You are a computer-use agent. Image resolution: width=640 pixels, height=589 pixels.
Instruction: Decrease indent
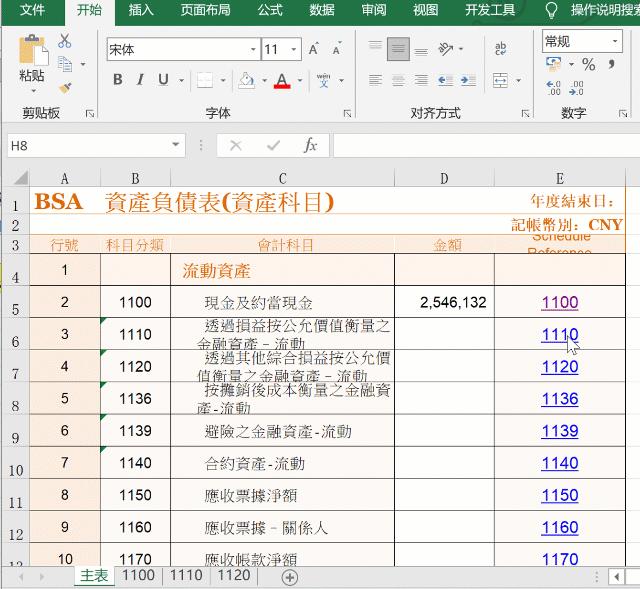pyautogui.click(x=445, y=80)
